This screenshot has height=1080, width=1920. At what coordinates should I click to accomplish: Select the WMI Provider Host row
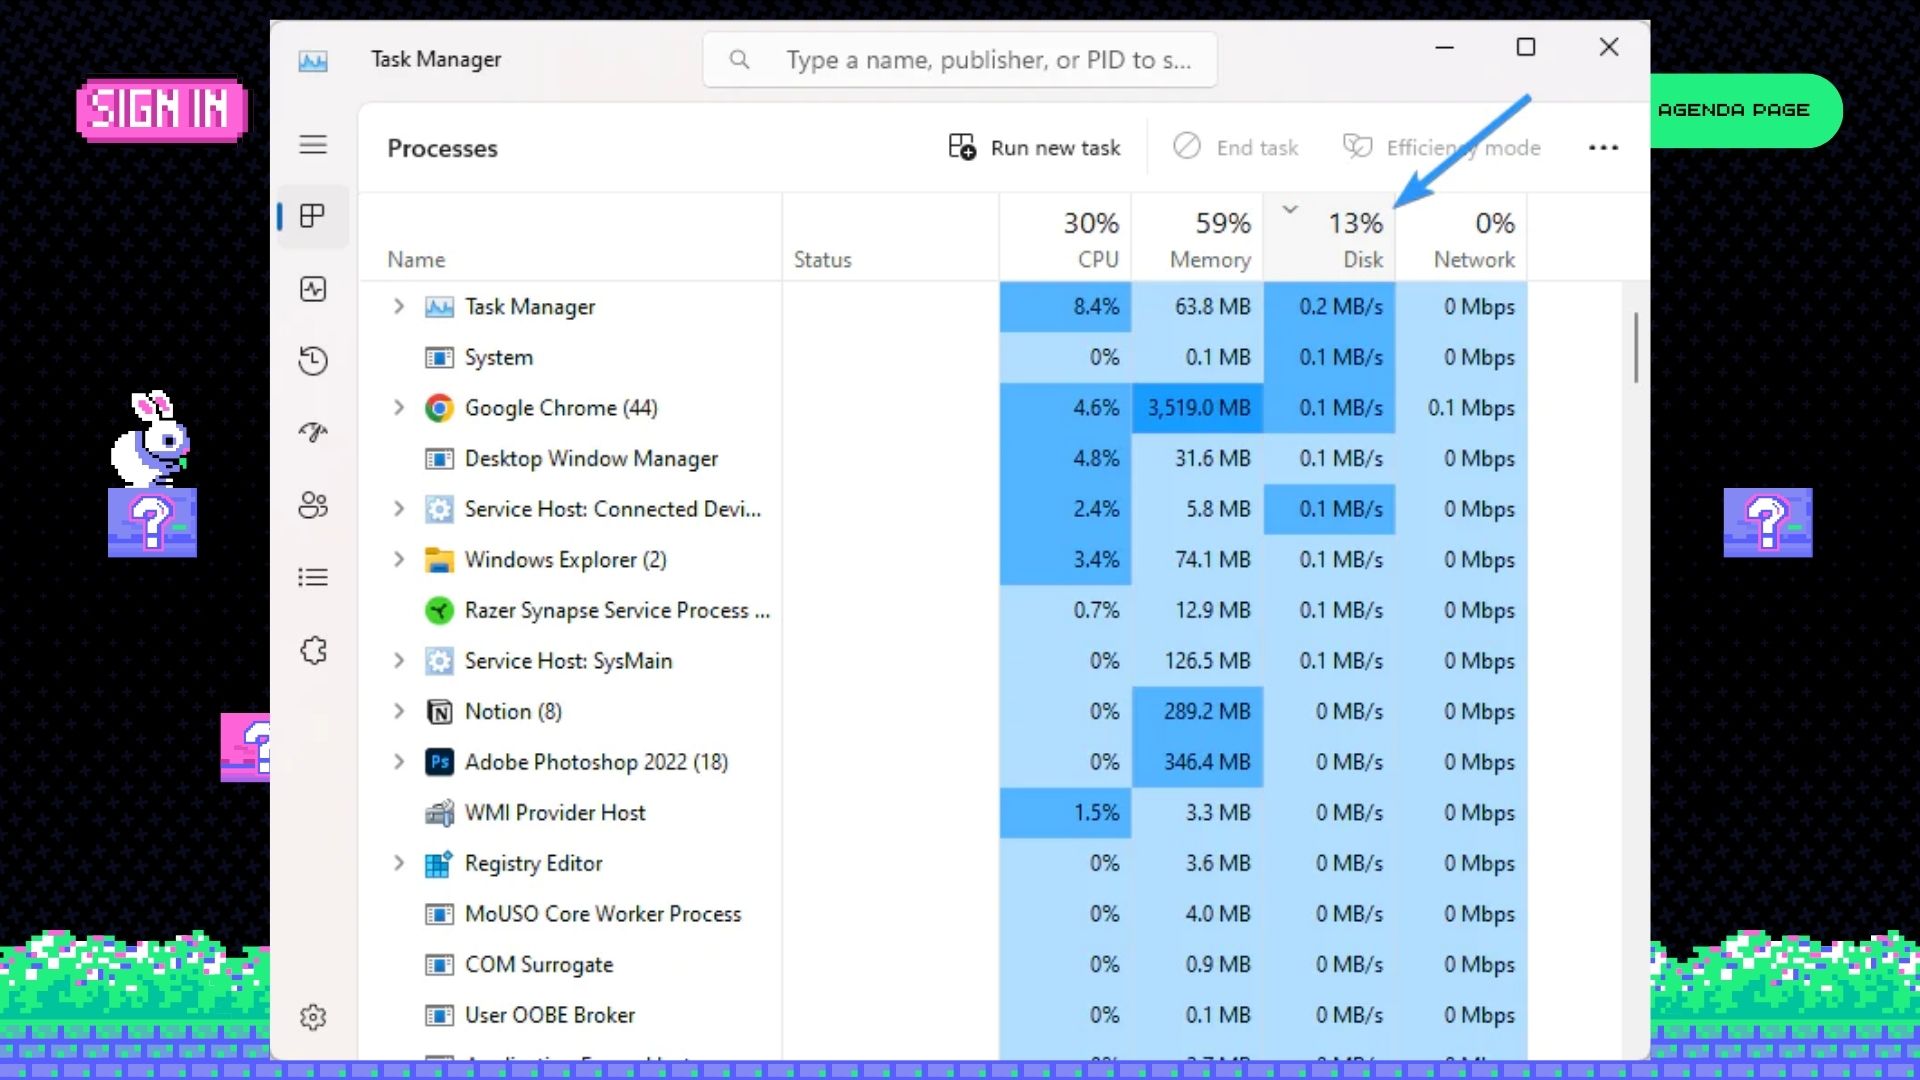942,813
